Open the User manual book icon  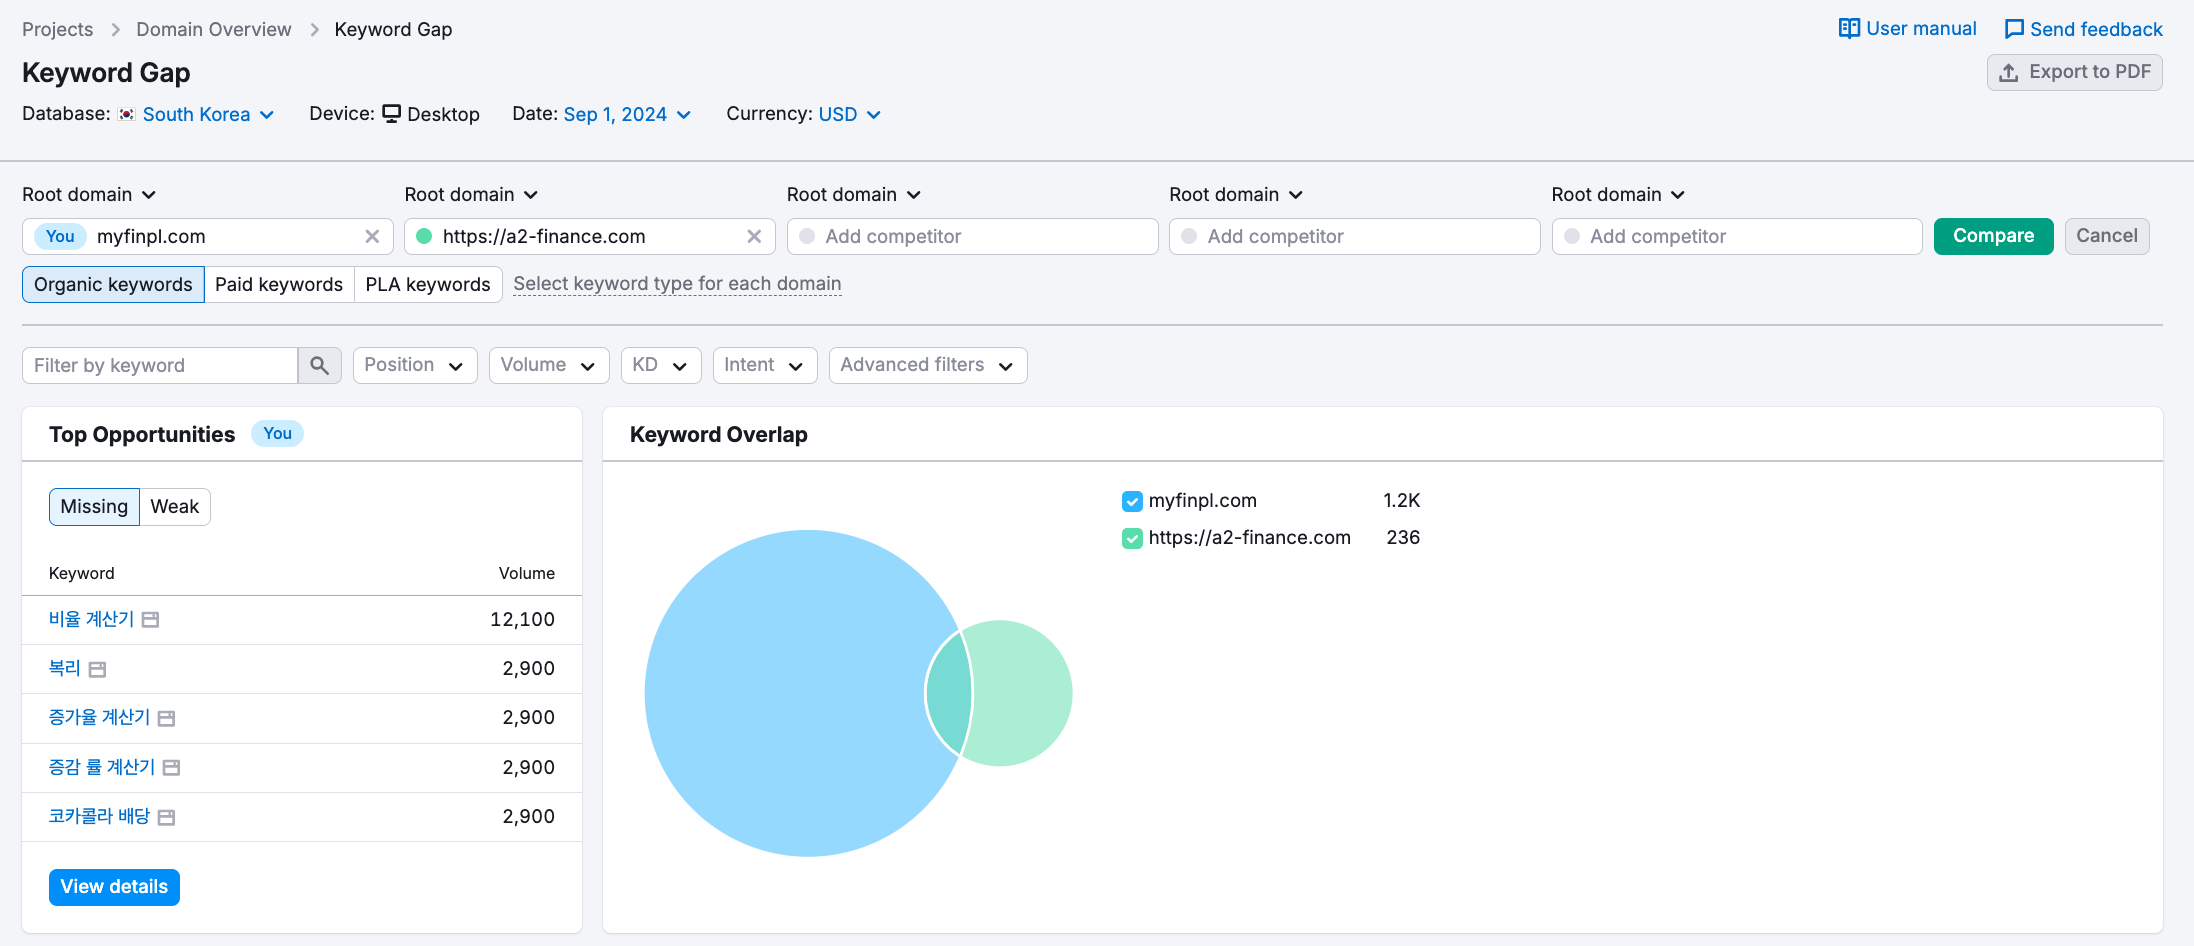[1849, 29]
